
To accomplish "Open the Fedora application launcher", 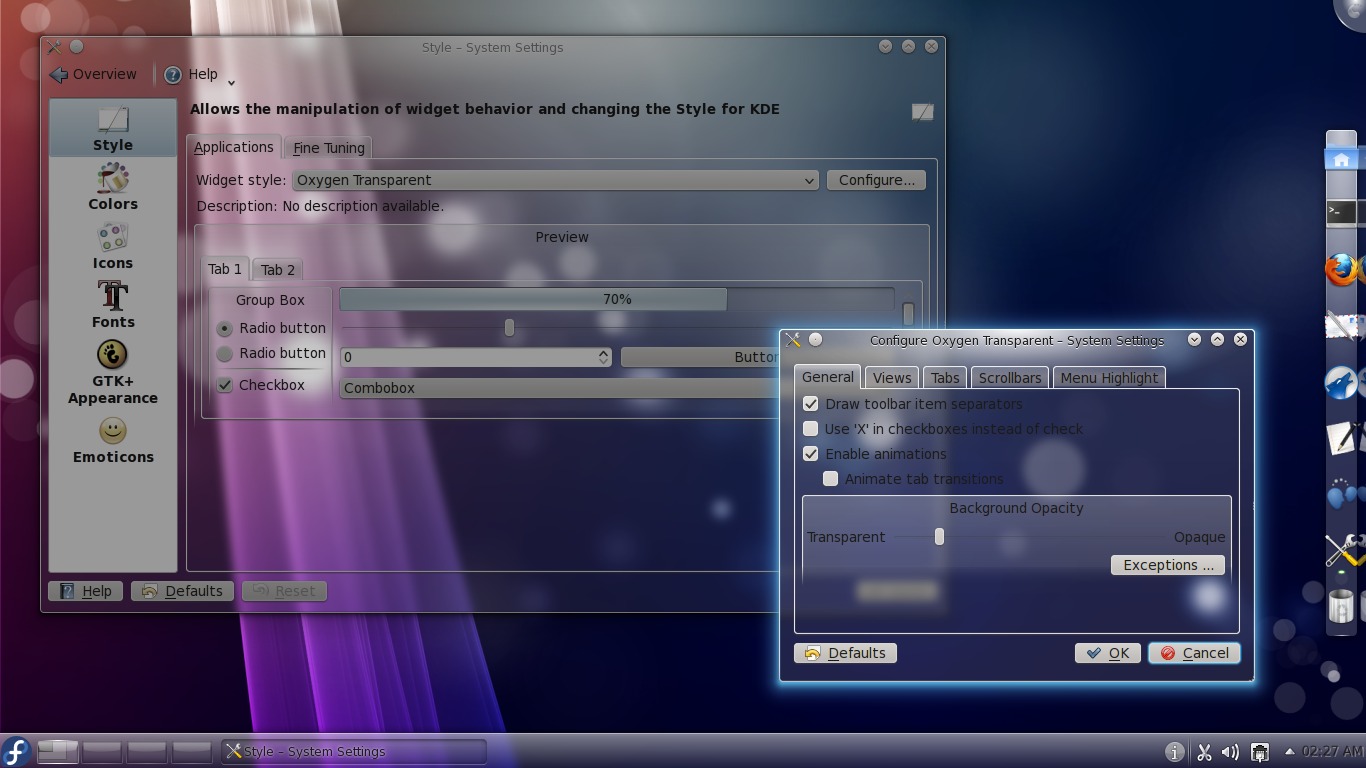I will tap(16, 751).
